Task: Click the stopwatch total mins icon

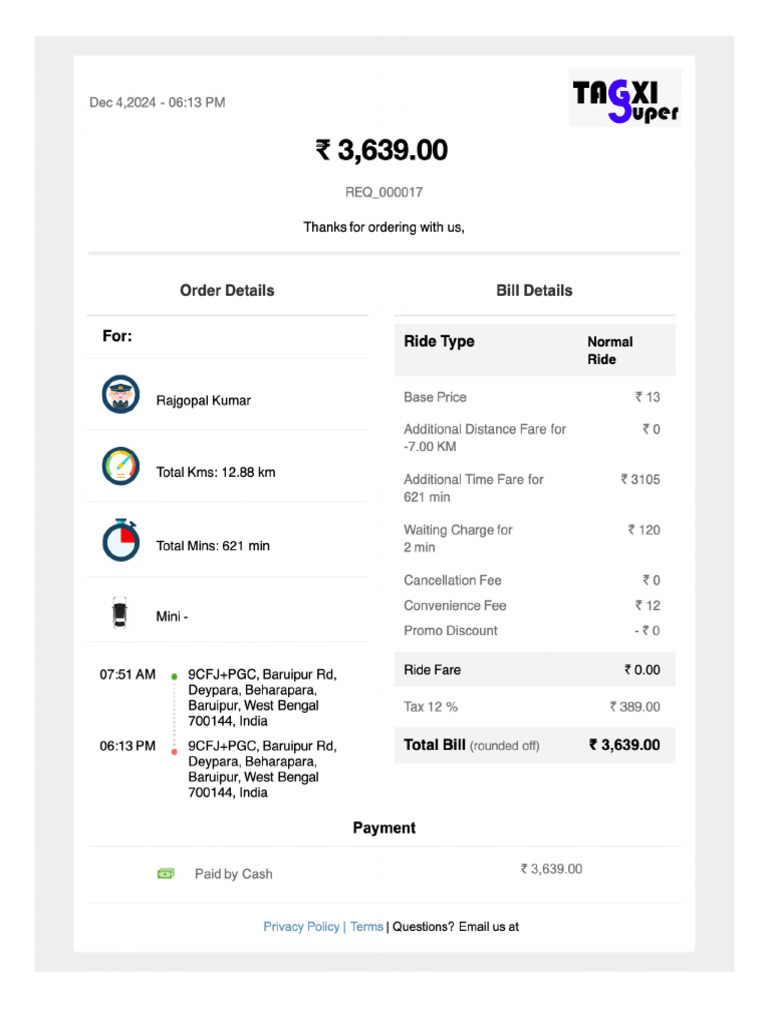Action: (120, 541)
